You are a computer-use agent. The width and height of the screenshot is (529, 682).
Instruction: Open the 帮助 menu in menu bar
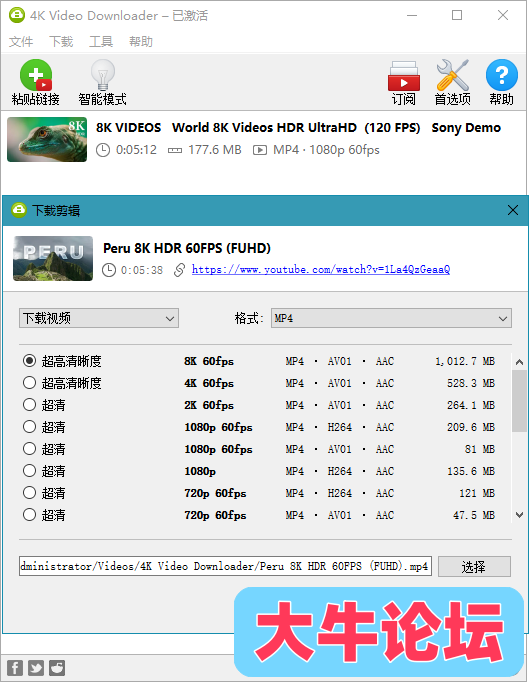[x=141, y=41]
